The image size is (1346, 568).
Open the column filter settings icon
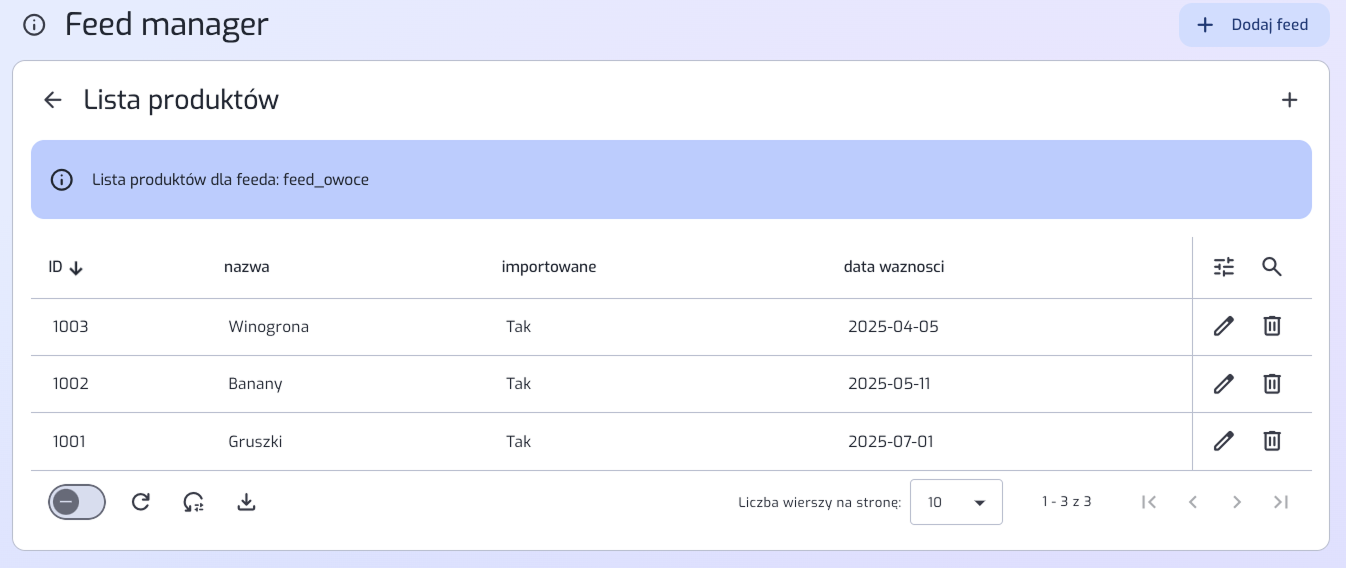(1224, 267)
